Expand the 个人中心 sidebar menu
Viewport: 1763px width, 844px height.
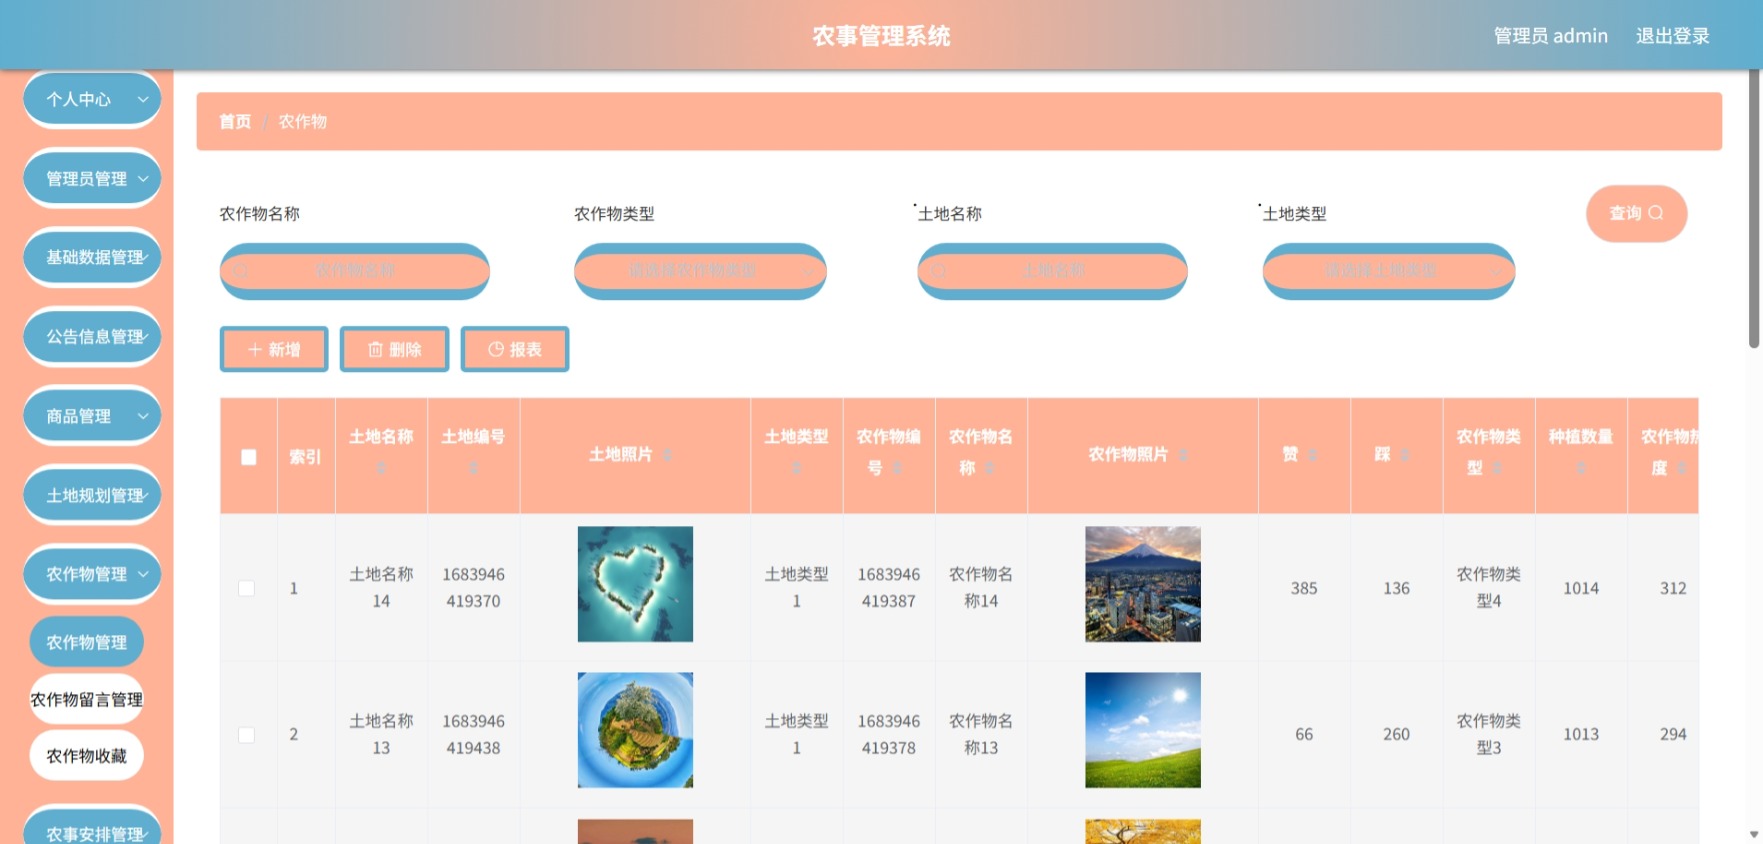point(92,99)
